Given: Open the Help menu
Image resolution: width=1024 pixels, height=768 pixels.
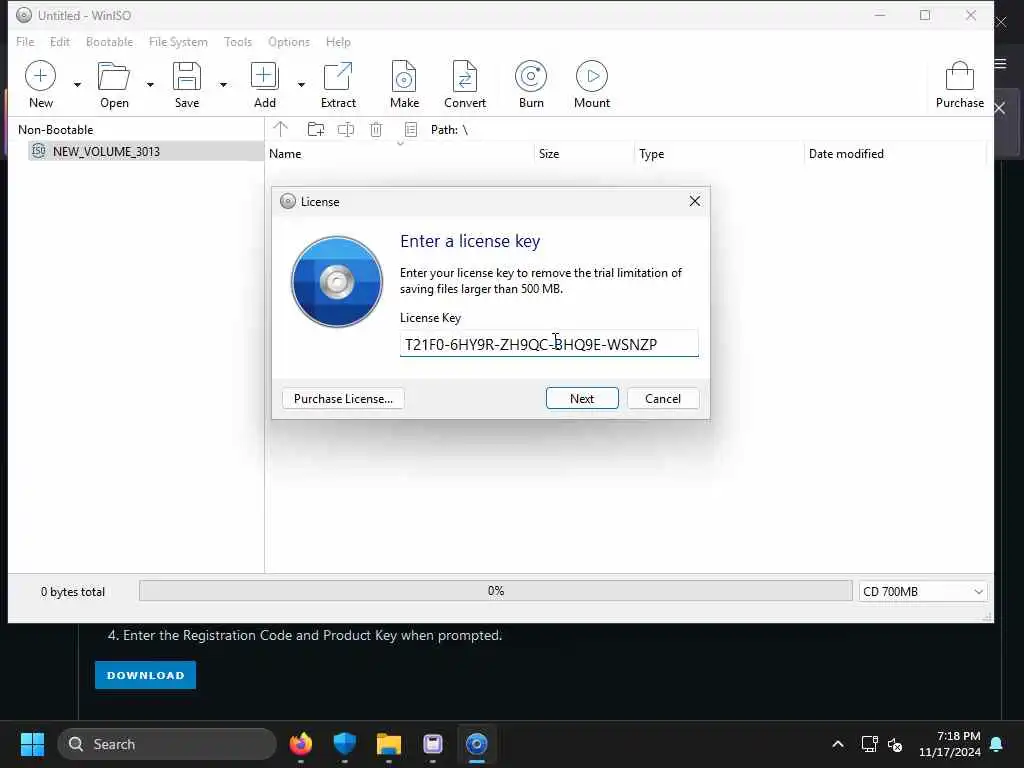Looking at the screenshot, I should point(338,42).
